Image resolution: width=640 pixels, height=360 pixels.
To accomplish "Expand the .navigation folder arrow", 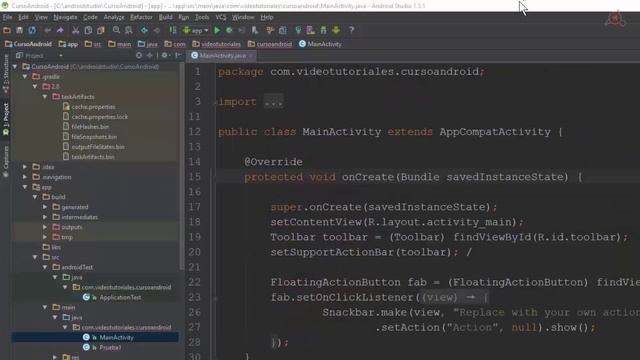I will pos(25,177).
